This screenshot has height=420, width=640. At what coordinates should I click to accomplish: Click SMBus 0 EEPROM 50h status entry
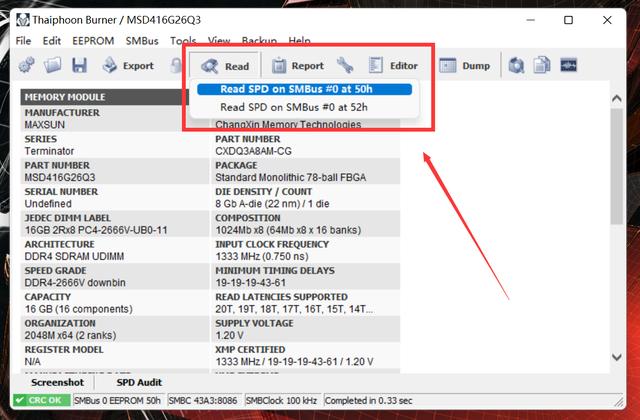point(117,400)
